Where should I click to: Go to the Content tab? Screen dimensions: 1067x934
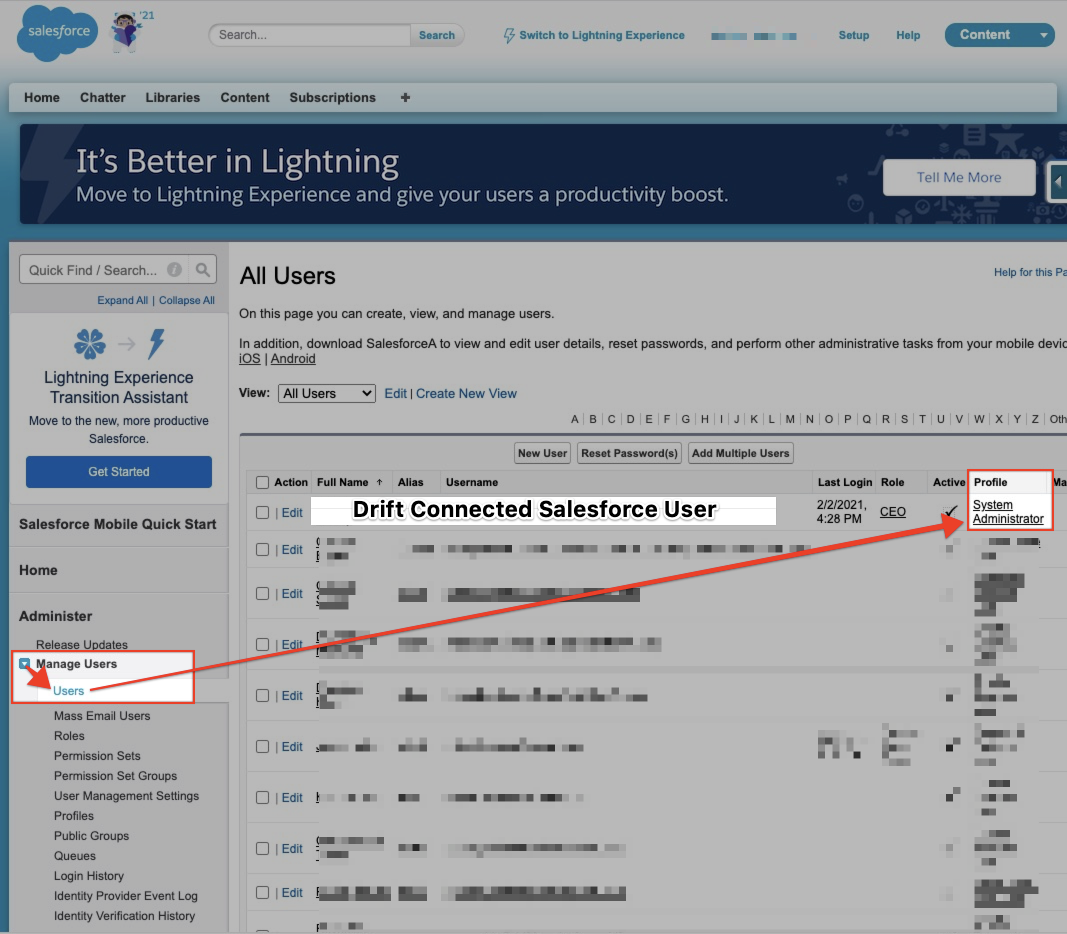245,97
